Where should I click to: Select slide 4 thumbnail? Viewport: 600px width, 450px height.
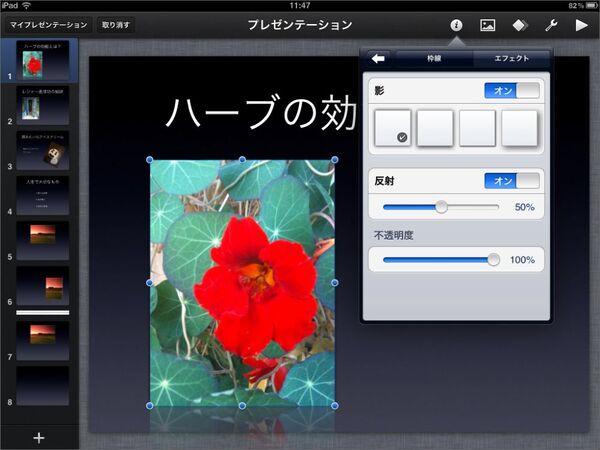tap(42, 196)
